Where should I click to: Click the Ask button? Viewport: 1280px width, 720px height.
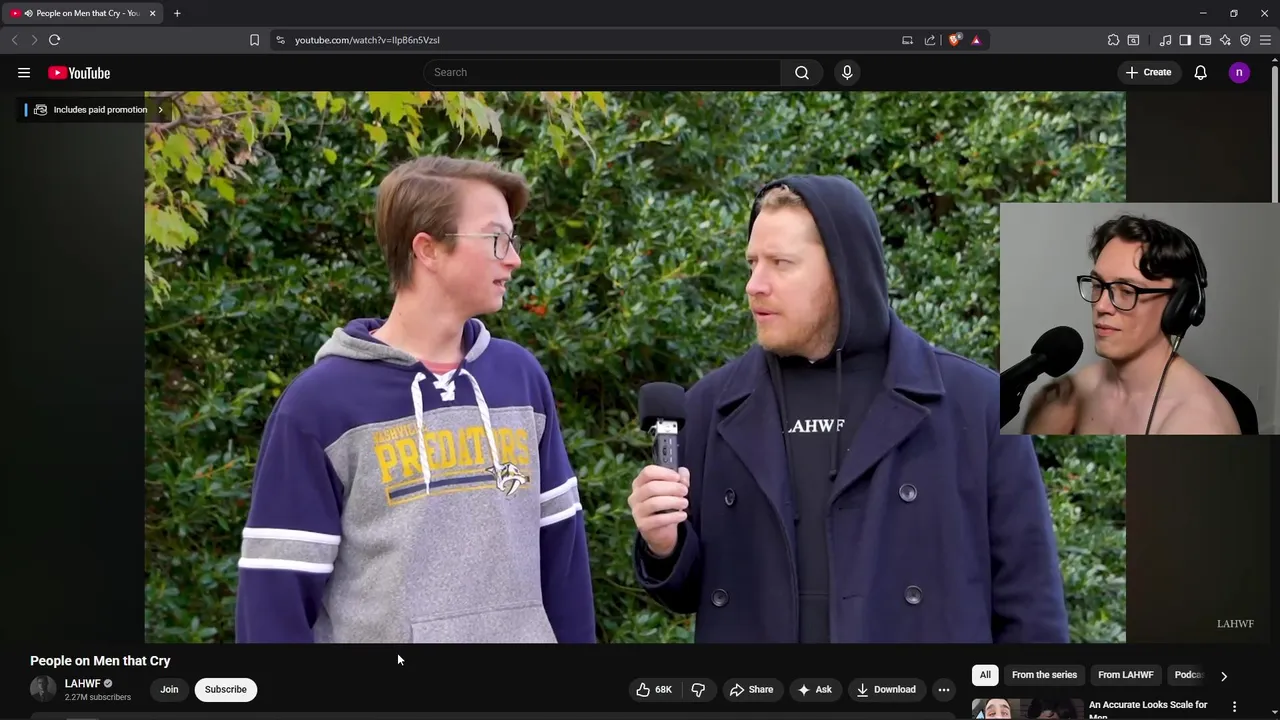click(x=814, y=689)
